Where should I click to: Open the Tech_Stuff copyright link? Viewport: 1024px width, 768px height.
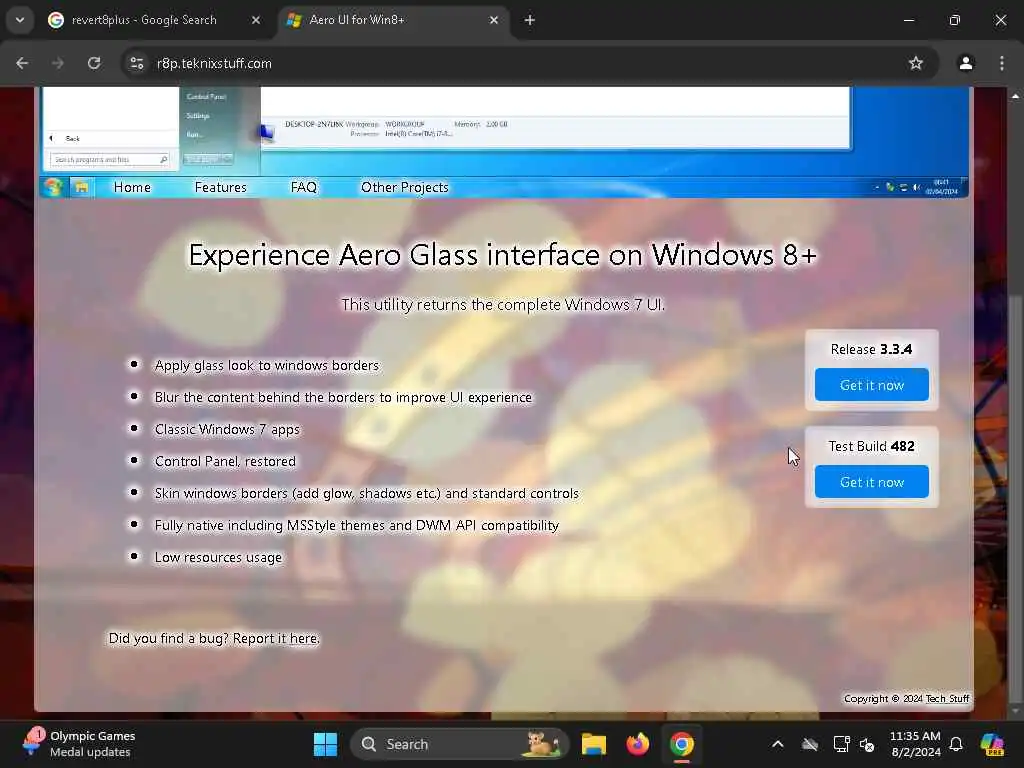pos(947,699)
